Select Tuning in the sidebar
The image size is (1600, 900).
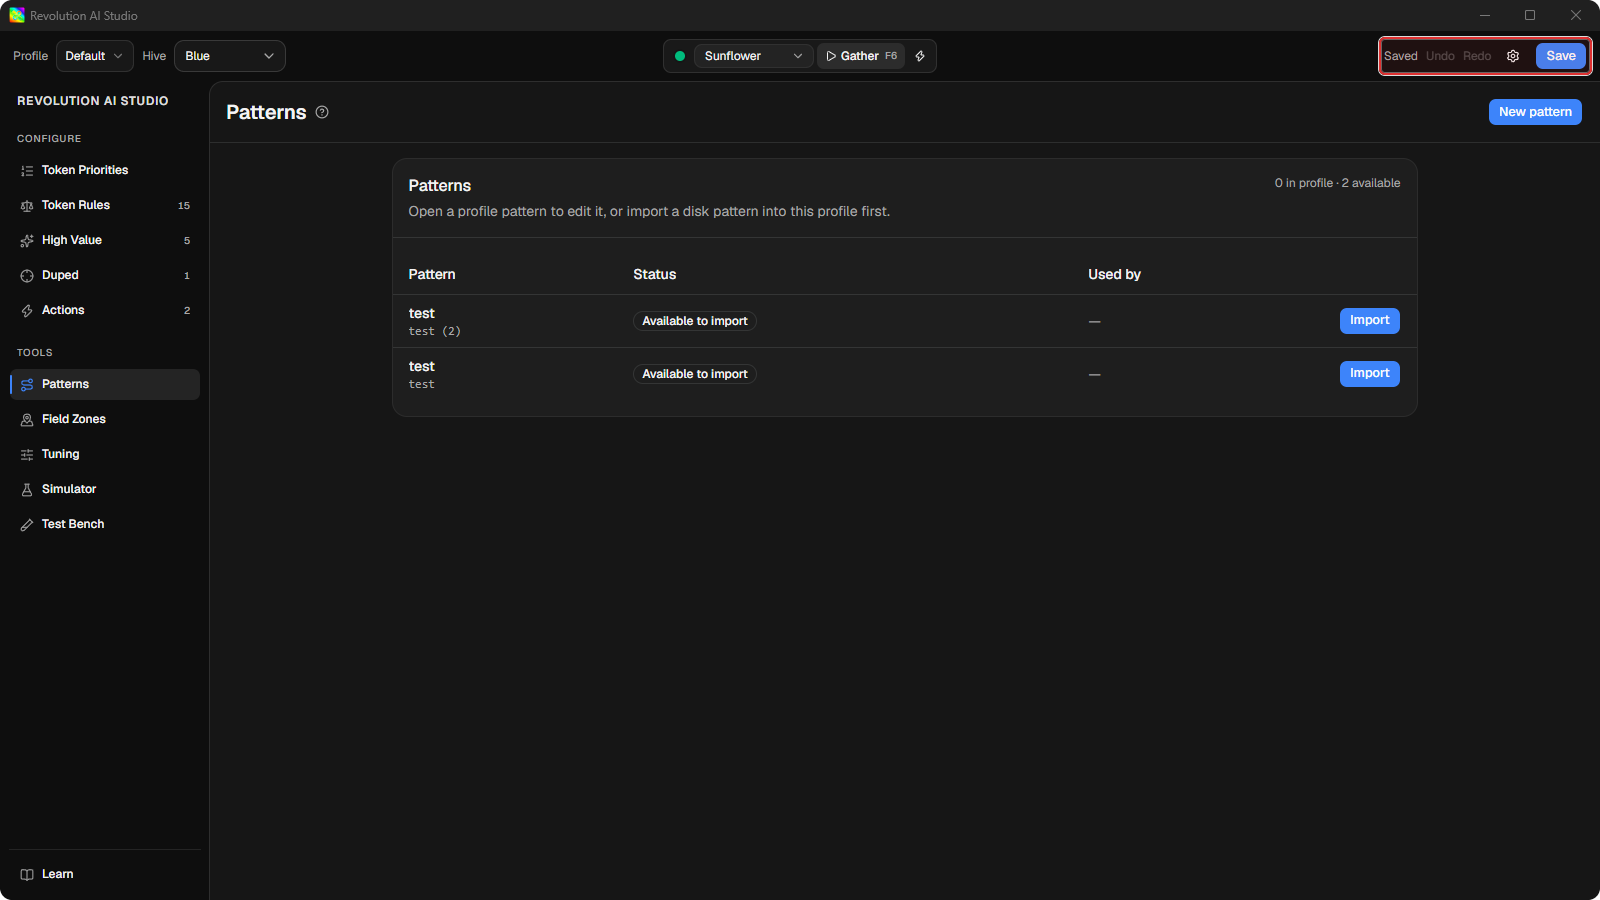(x=105, y=454)
